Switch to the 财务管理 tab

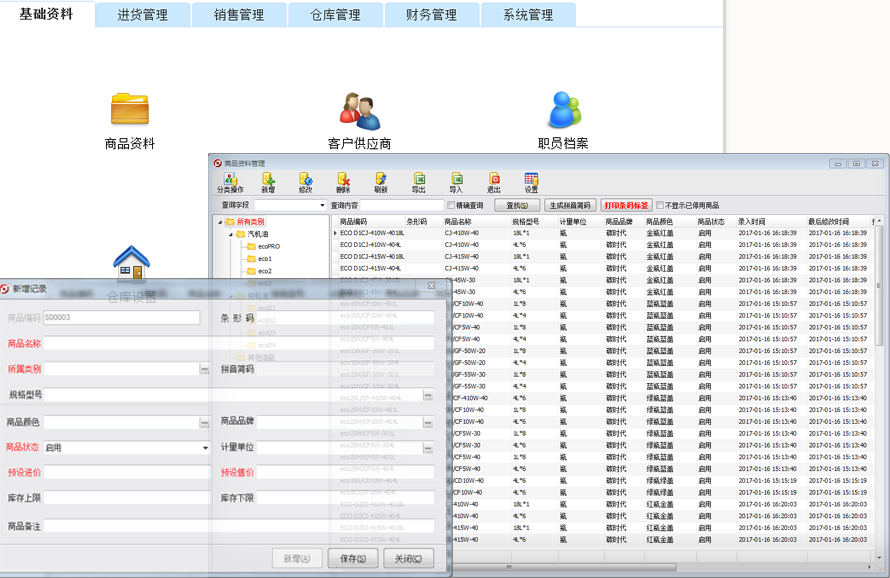pyautogui.click(x=431, y=15)
